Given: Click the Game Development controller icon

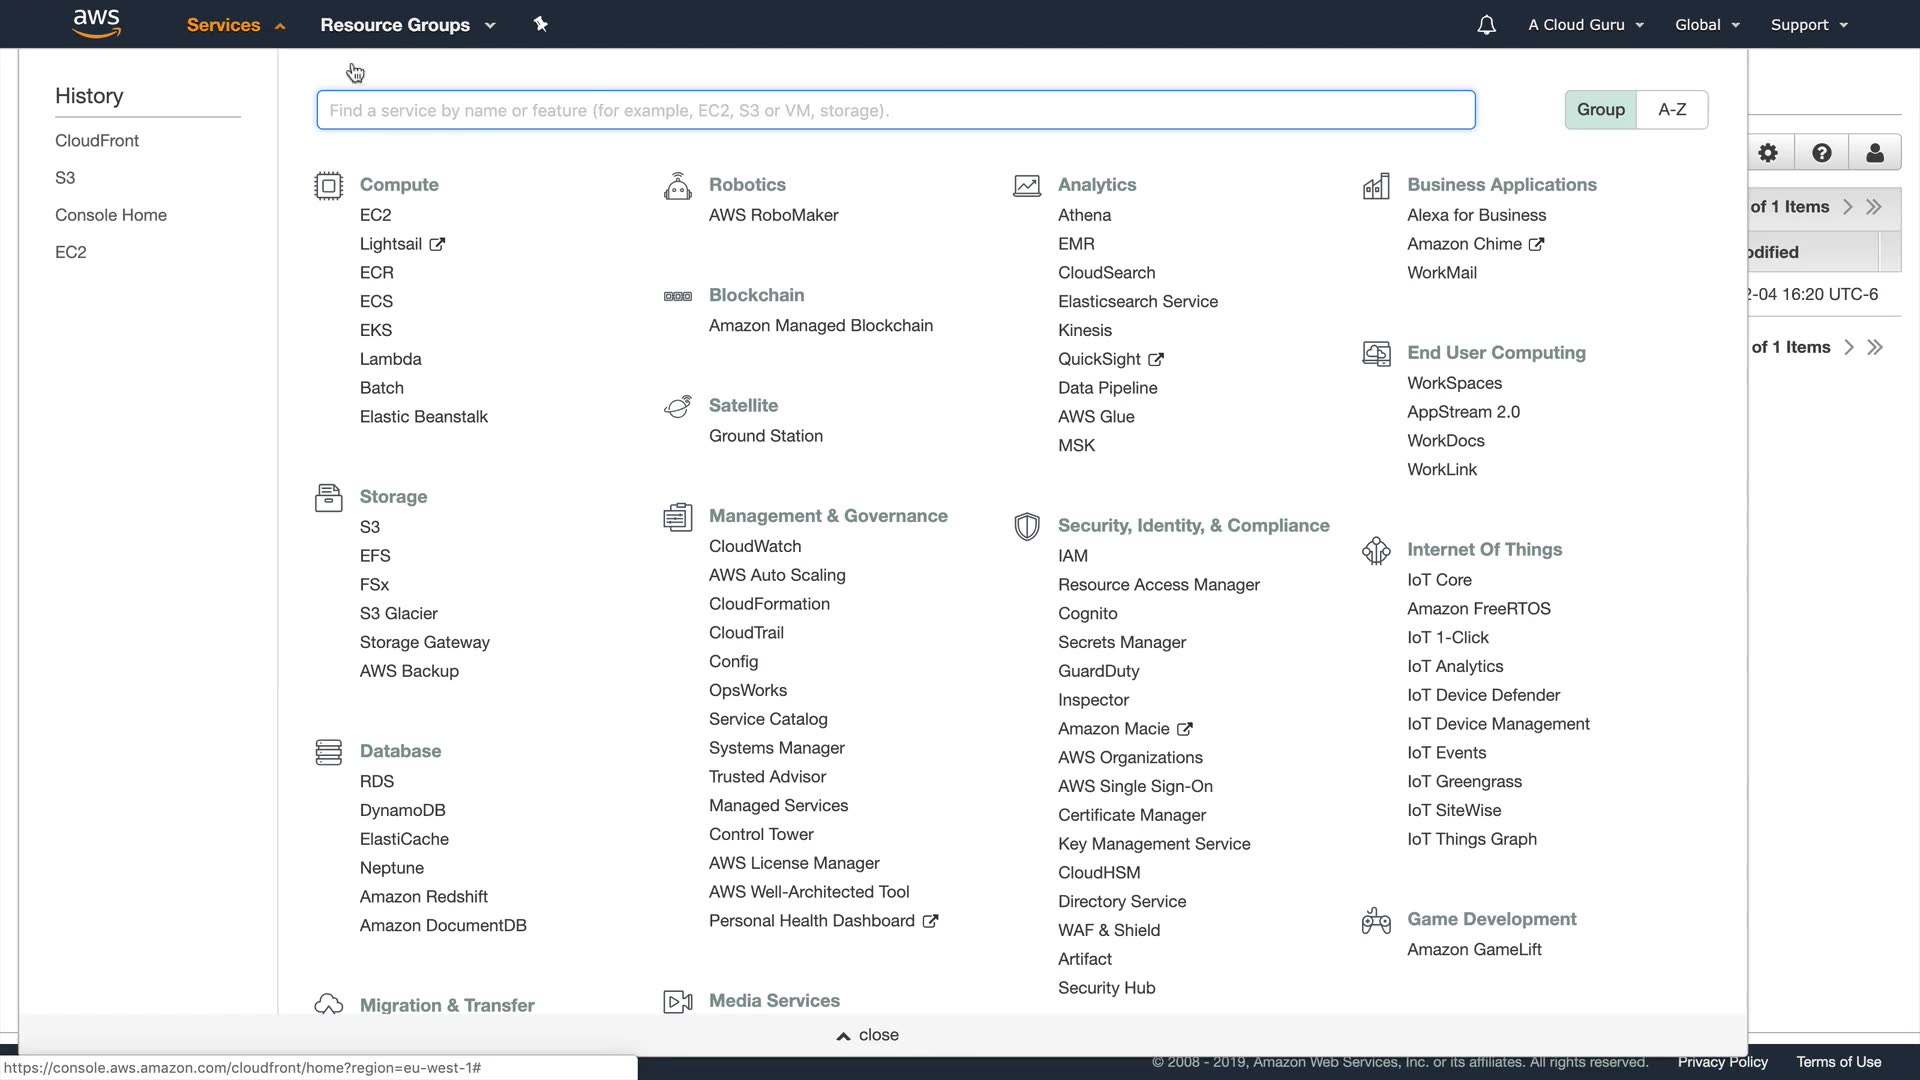Looking at the screenshot, I should [x=1376, y=920].
